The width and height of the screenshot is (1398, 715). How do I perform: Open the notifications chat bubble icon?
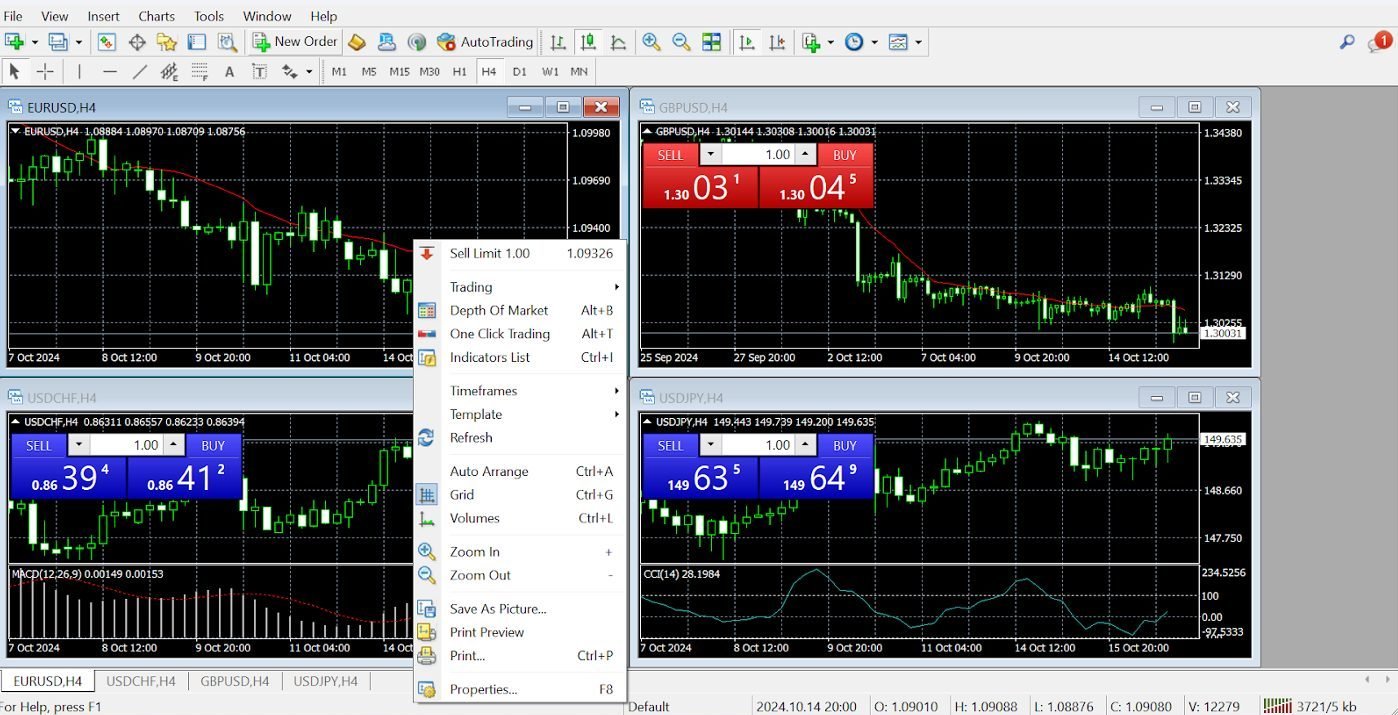tap(1379, 42)
